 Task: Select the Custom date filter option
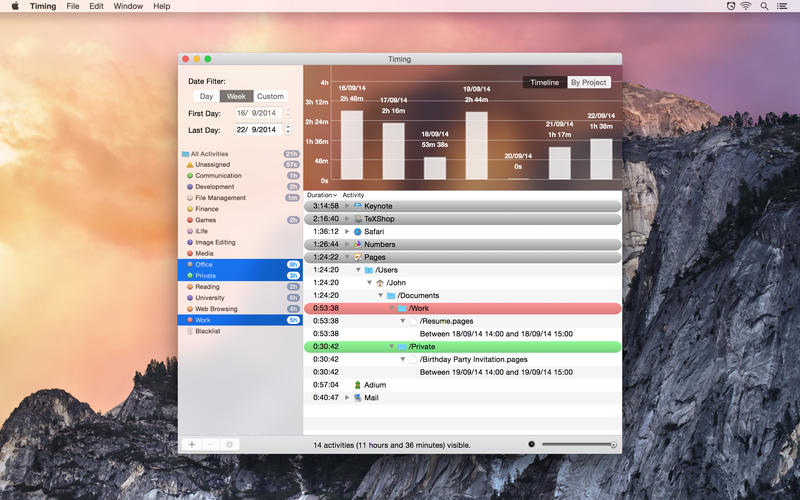270,97
